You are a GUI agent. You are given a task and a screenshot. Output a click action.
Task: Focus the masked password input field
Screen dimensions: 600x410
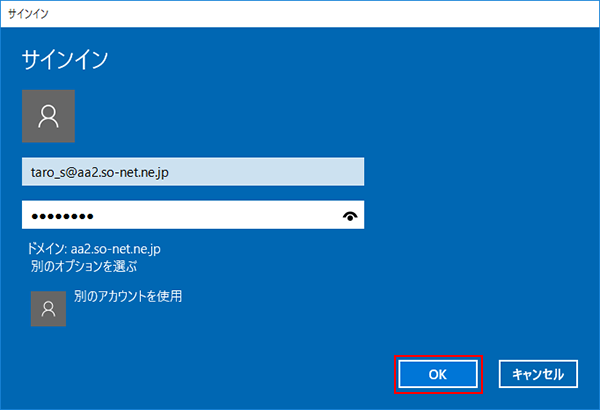[x=180, y=215]
